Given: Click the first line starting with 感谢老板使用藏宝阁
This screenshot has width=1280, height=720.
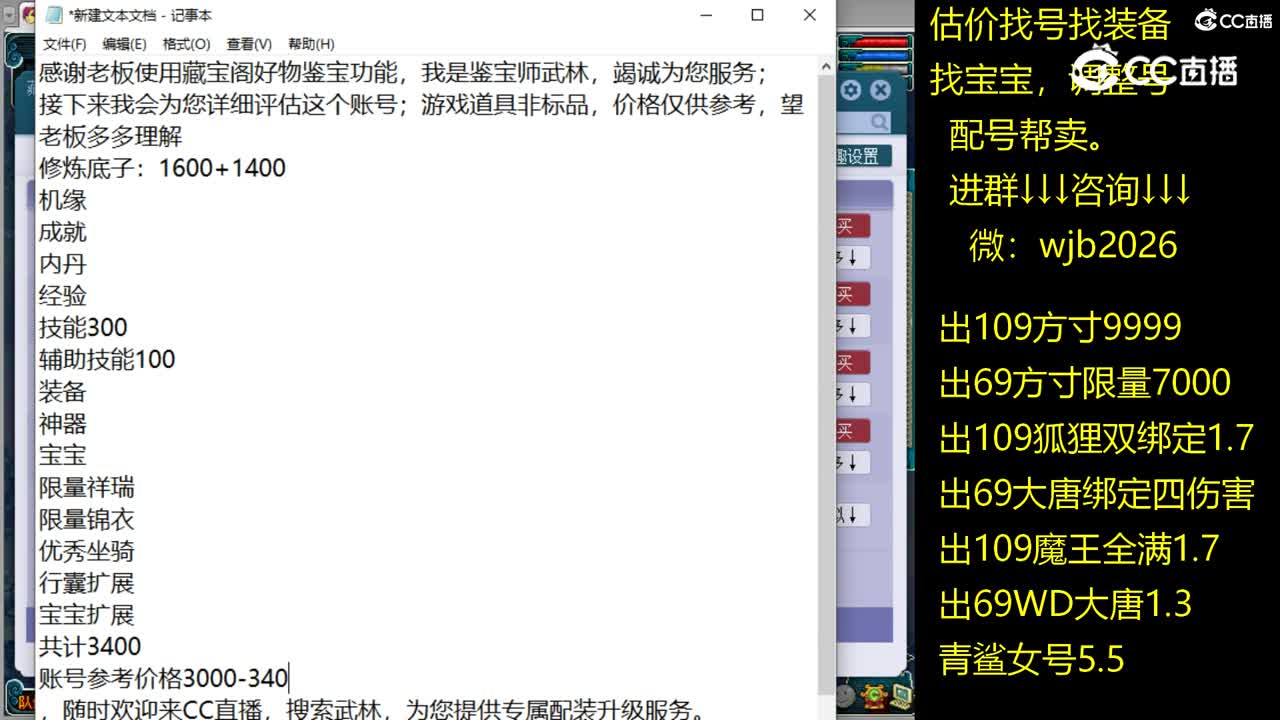Looking at the screenshot, I should pos(405,73).
